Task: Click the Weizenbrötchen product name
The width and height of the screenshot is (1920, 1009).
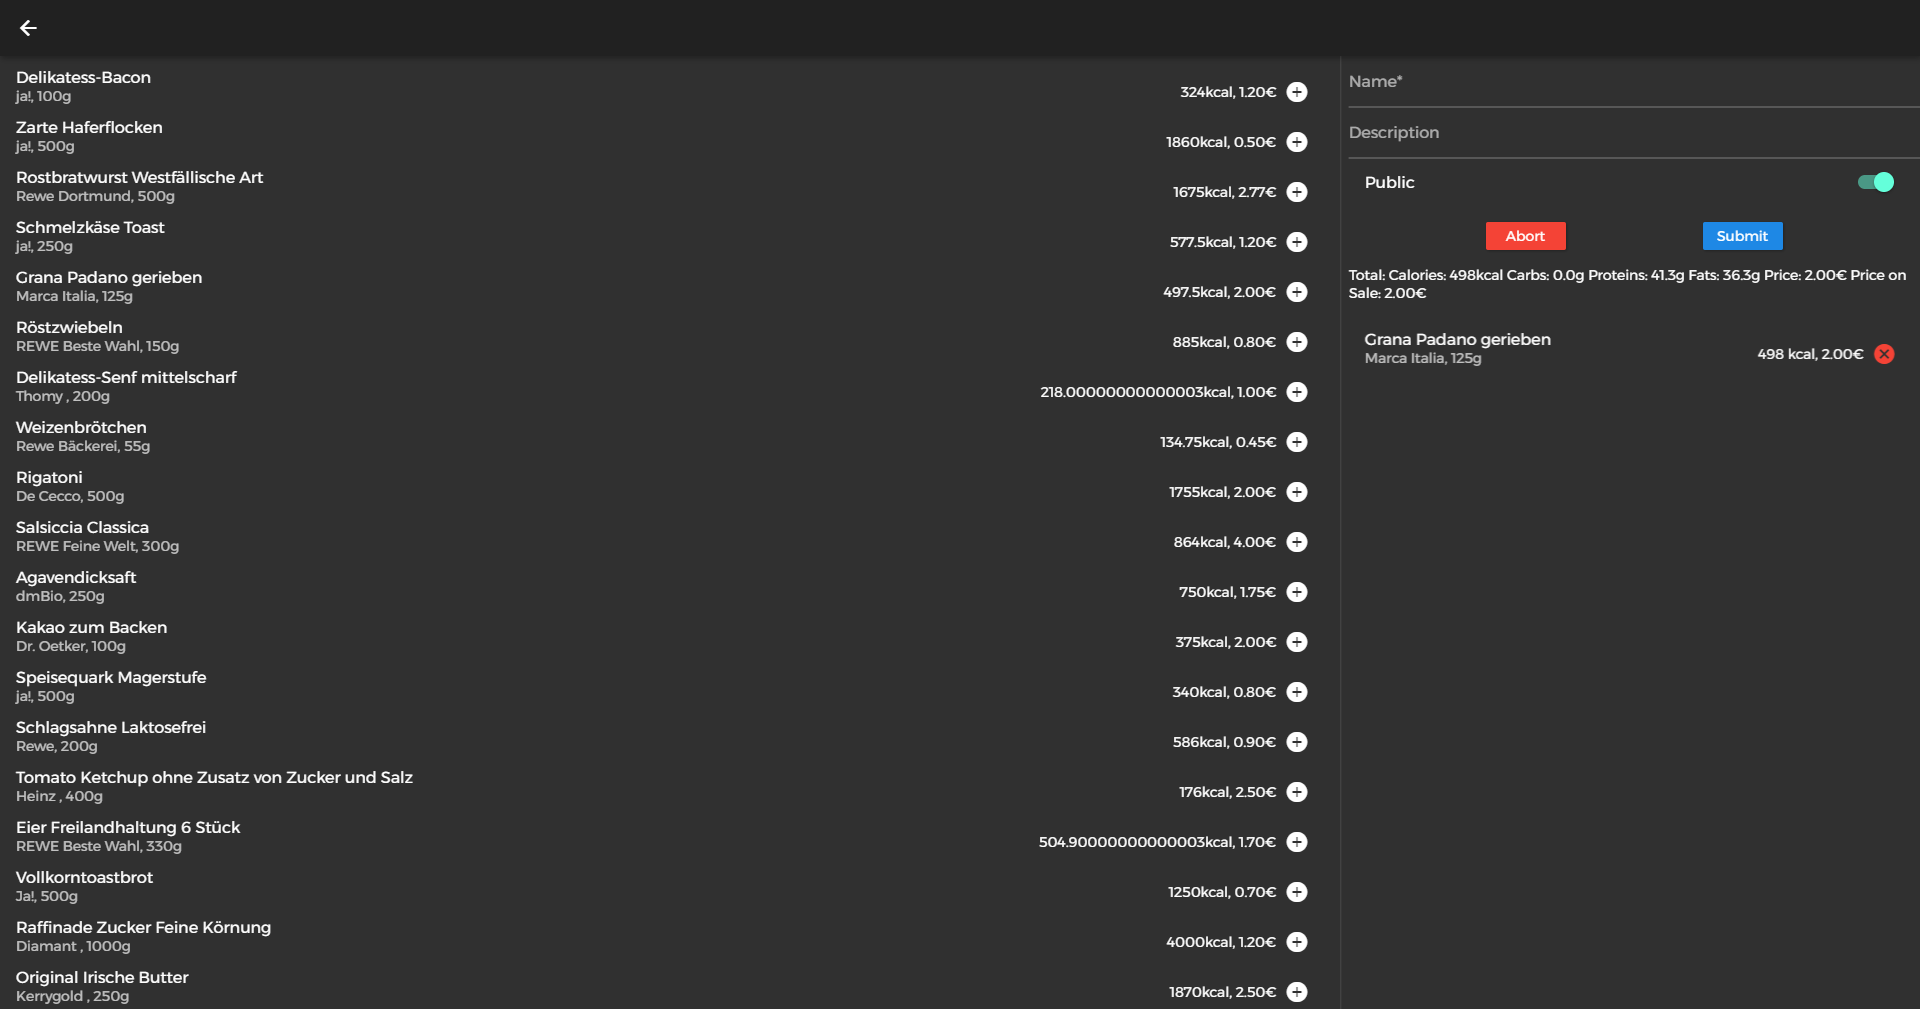Action: click(x=81, y=427)
